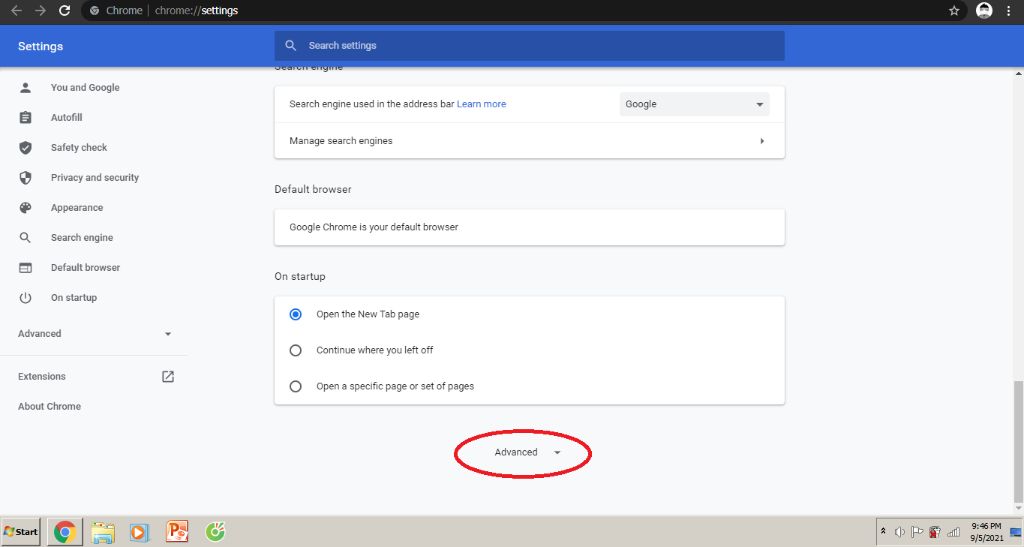The height and width of the screenshot is (547, 1024).
Task: Click the Windows Start button
Action: click(21, 532)
